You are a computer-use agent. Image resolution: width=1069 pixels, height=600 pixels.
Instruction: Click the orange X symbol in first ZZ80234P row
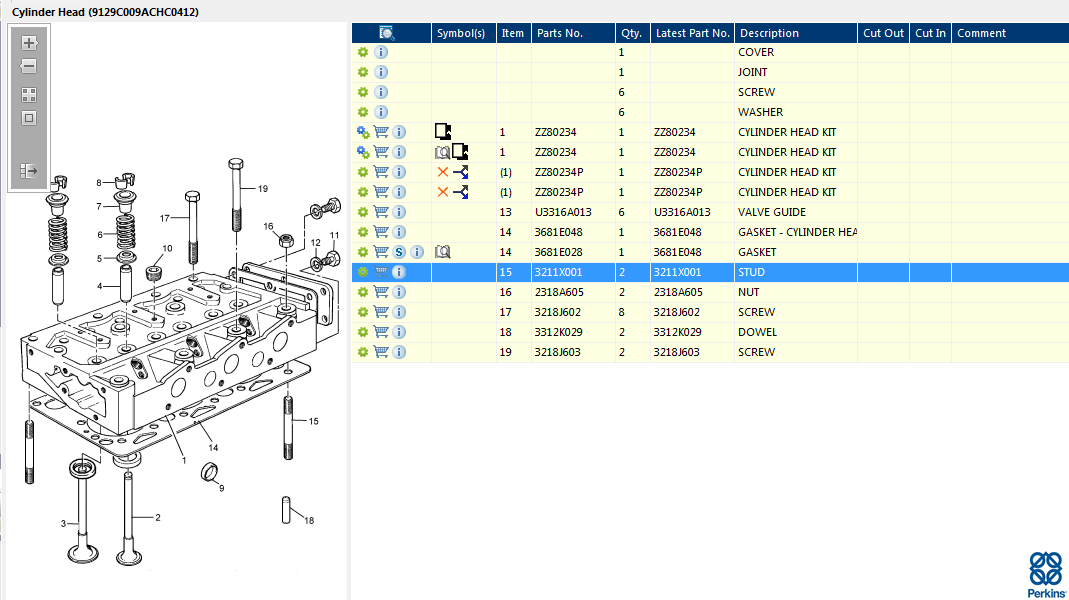click(x=442, y=172)
